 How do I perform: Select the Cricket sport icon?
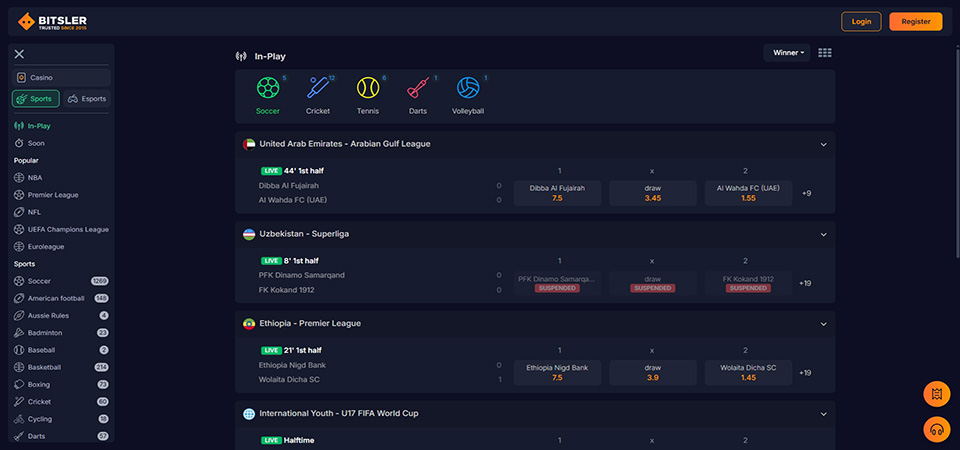(318, 88)
